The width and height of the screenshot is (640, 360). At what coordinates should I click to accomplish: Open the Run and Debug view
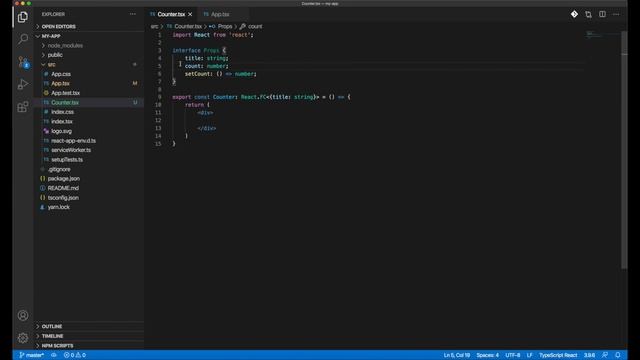point(23,84)
